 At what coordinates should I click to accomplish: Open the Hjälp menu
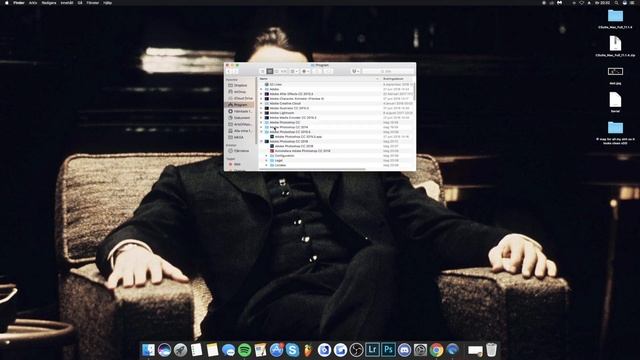(x=107, y=3)
